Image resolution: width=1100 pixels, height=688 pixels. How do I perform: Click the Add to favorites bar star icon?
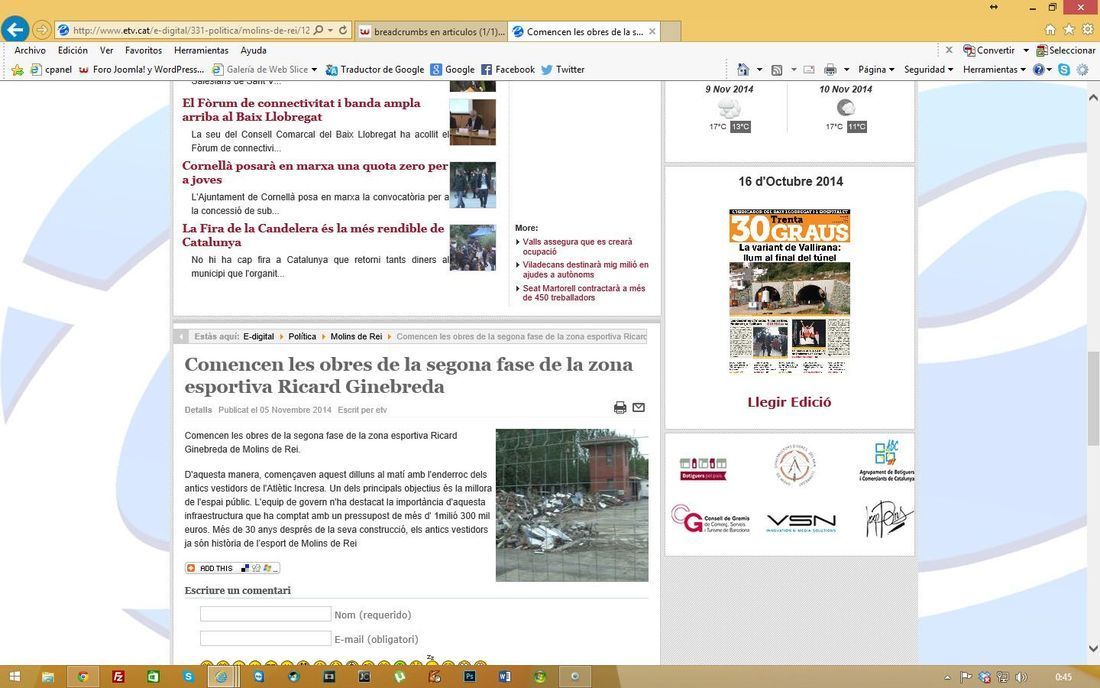click(x=18, y=69)
